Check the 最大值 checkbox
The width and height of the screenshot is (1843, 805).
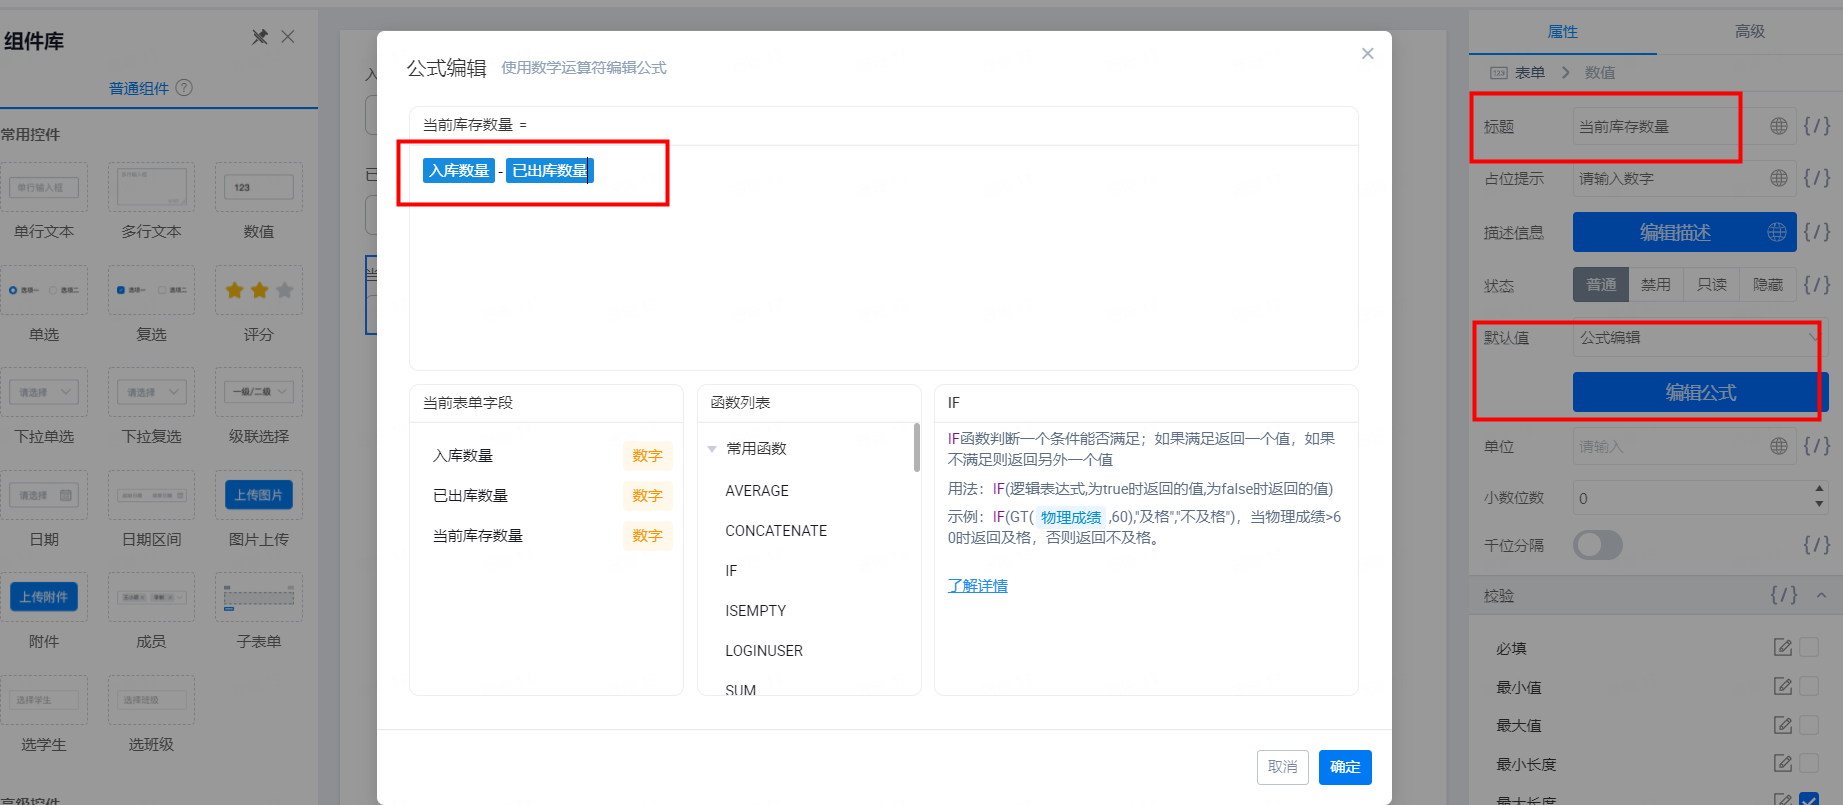1809,725
